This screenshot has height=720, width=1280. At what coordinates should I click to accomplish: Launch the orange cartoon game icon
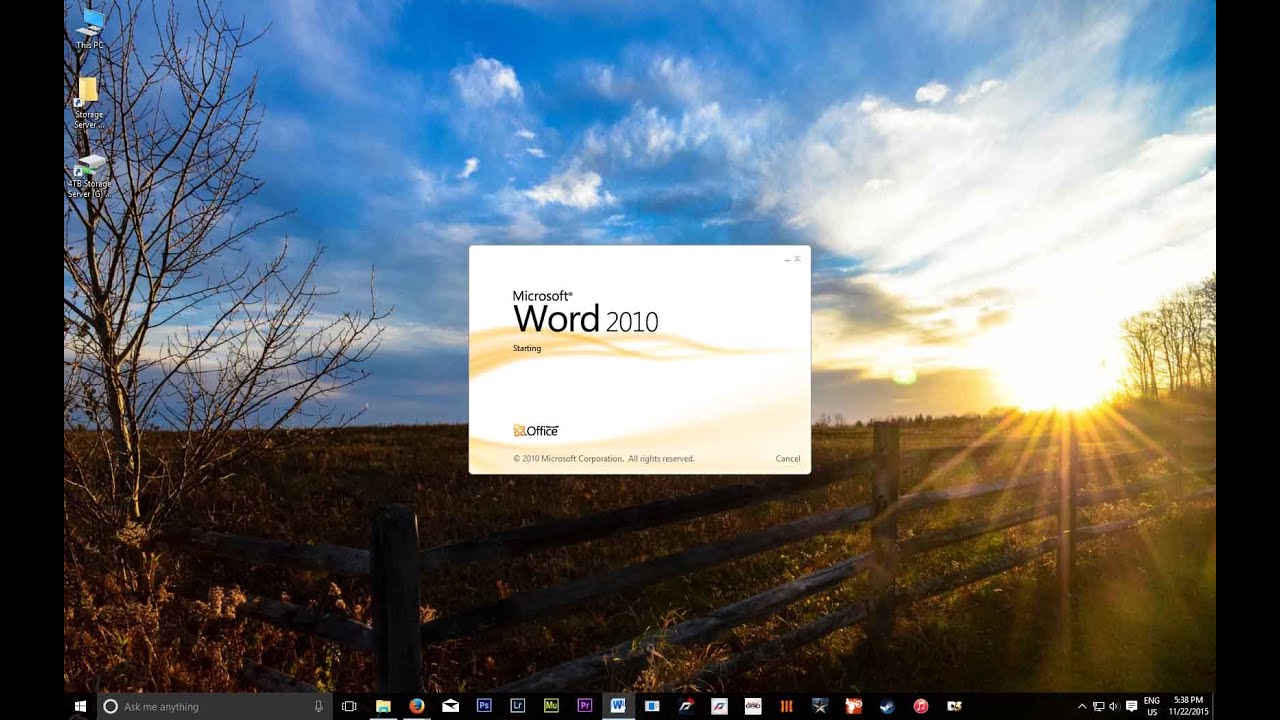[854, 706]
